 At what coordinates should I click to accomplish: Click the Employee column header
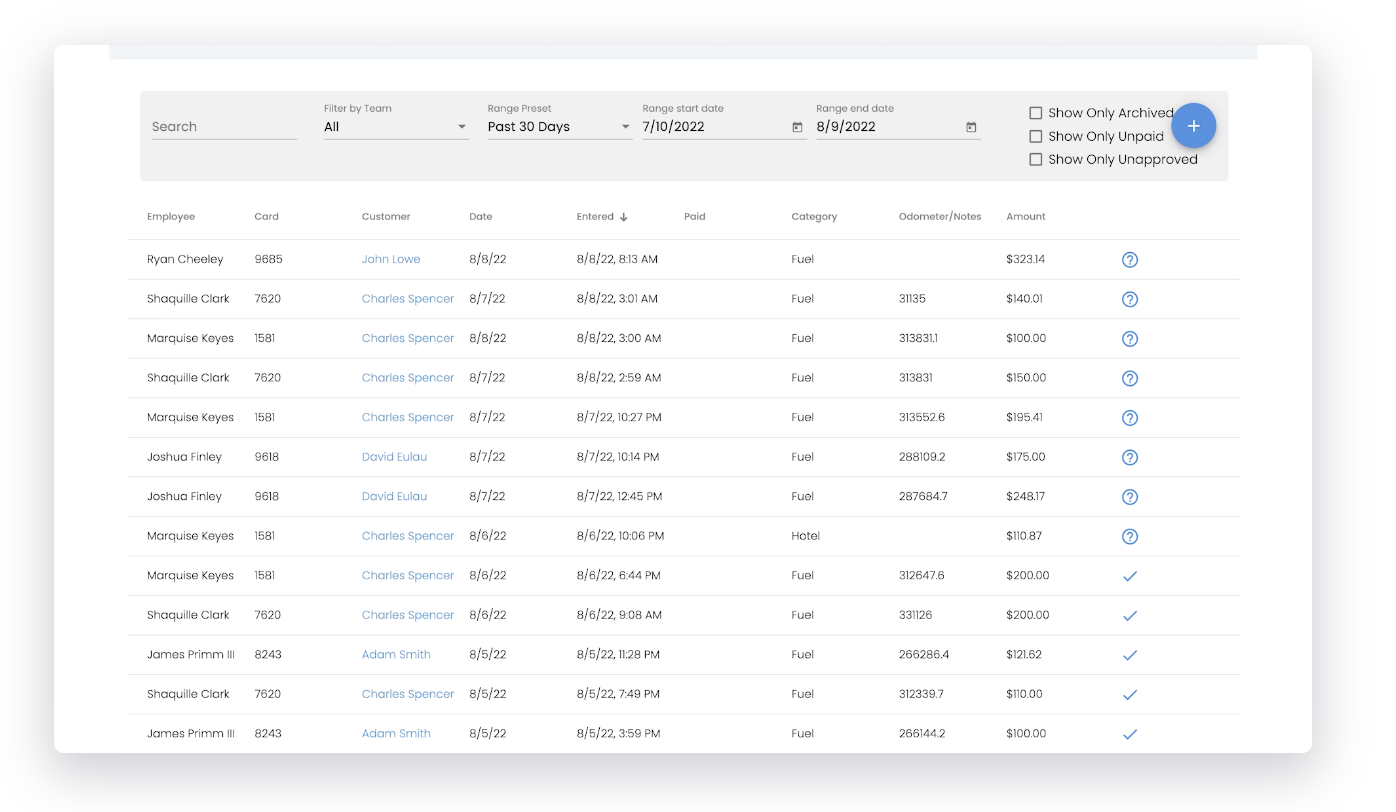click(171, 216)
